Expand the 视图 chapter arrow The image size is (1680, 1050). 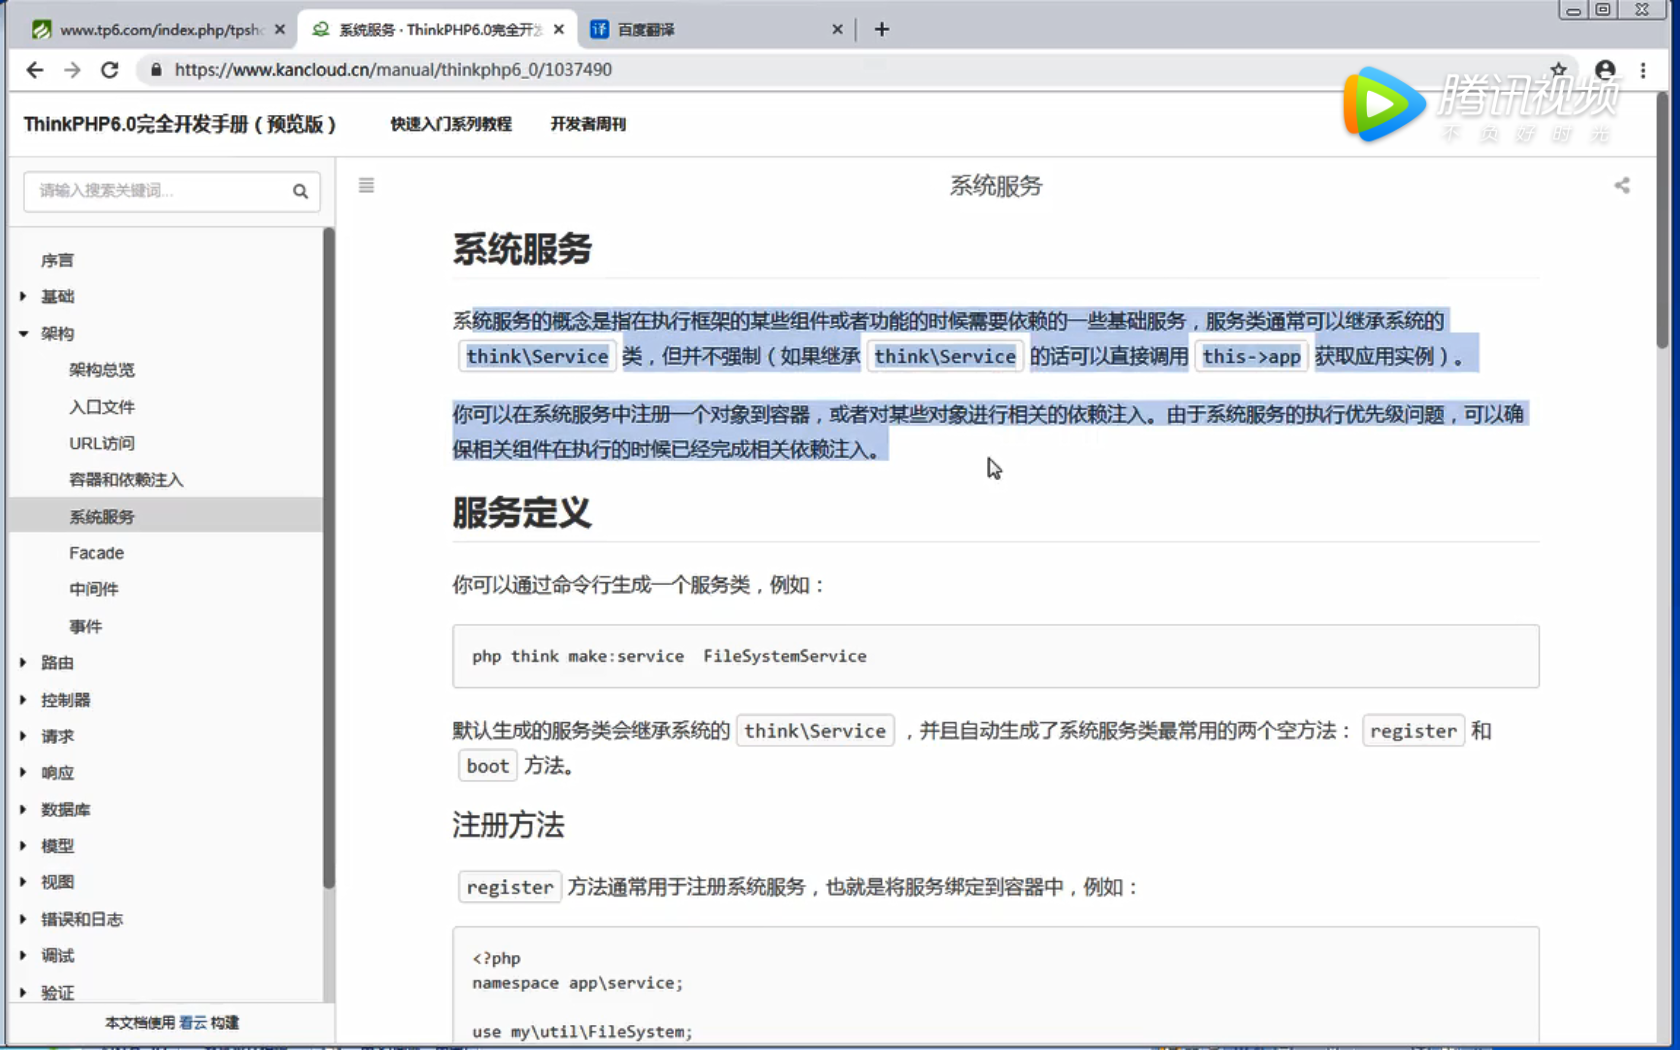pos(23,882)
